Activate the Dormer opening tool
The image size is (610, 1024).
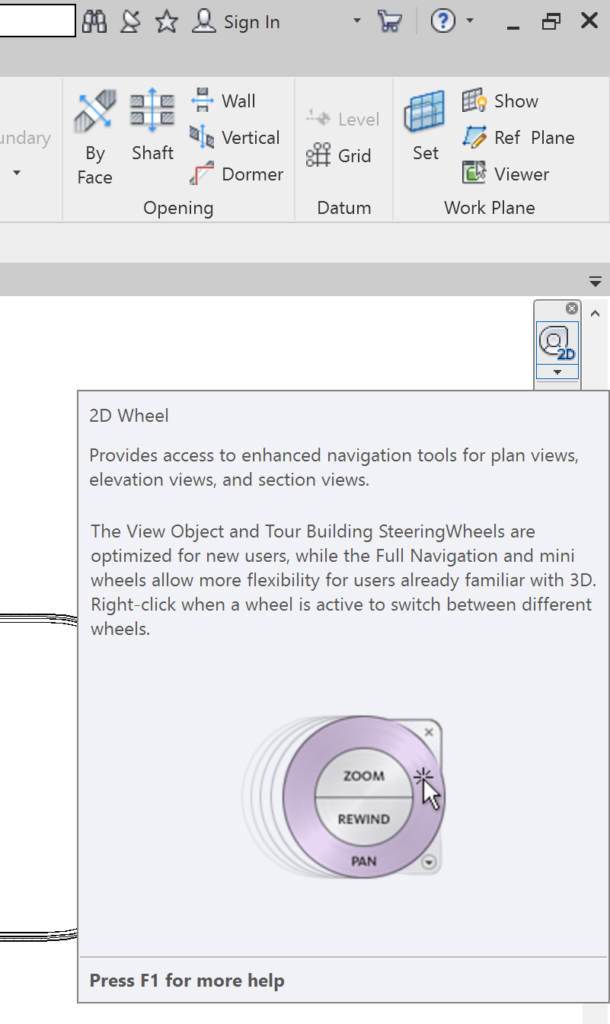[237, 174]
